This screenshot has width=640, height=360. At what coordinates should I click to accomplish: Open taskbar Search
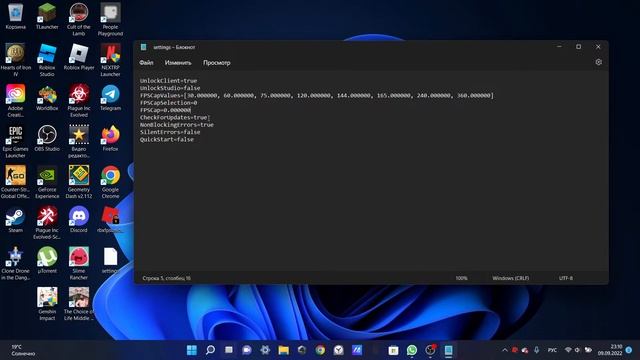(x=210, y=350)
